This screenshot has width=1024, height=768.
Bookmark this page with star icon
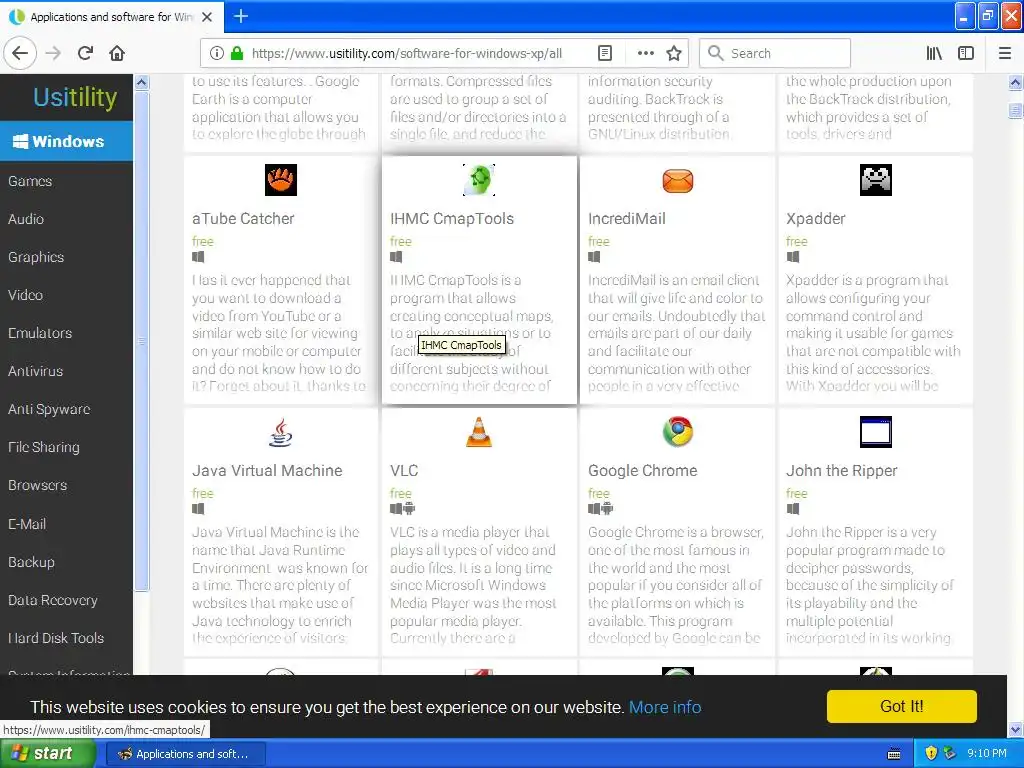coord(674,53)
